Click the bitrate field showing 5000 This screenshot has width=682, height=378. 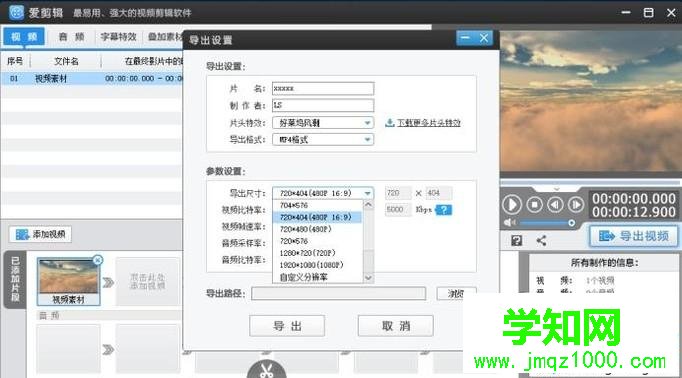[398, 210]
